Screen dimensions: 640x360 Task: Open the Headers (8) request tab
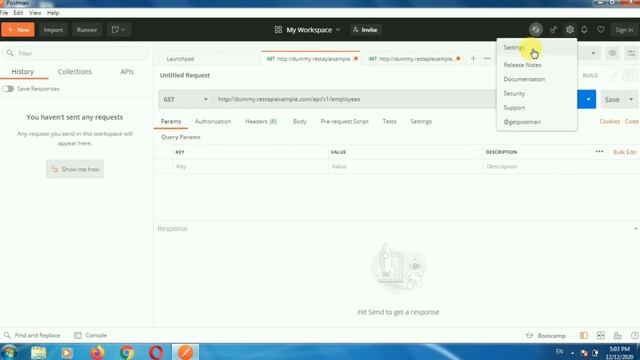tap(261, 122)
